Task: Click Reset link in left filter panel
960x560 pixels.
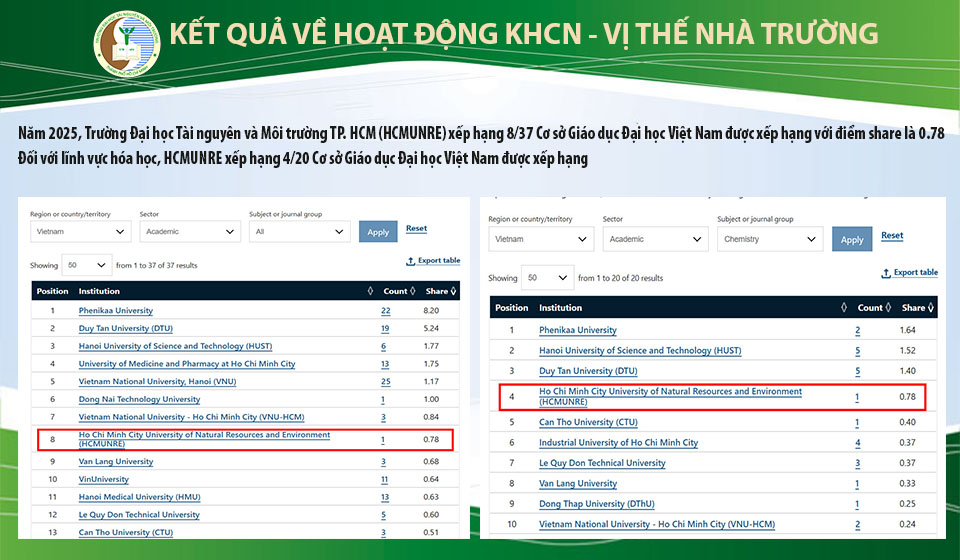Action: point(416,229)
